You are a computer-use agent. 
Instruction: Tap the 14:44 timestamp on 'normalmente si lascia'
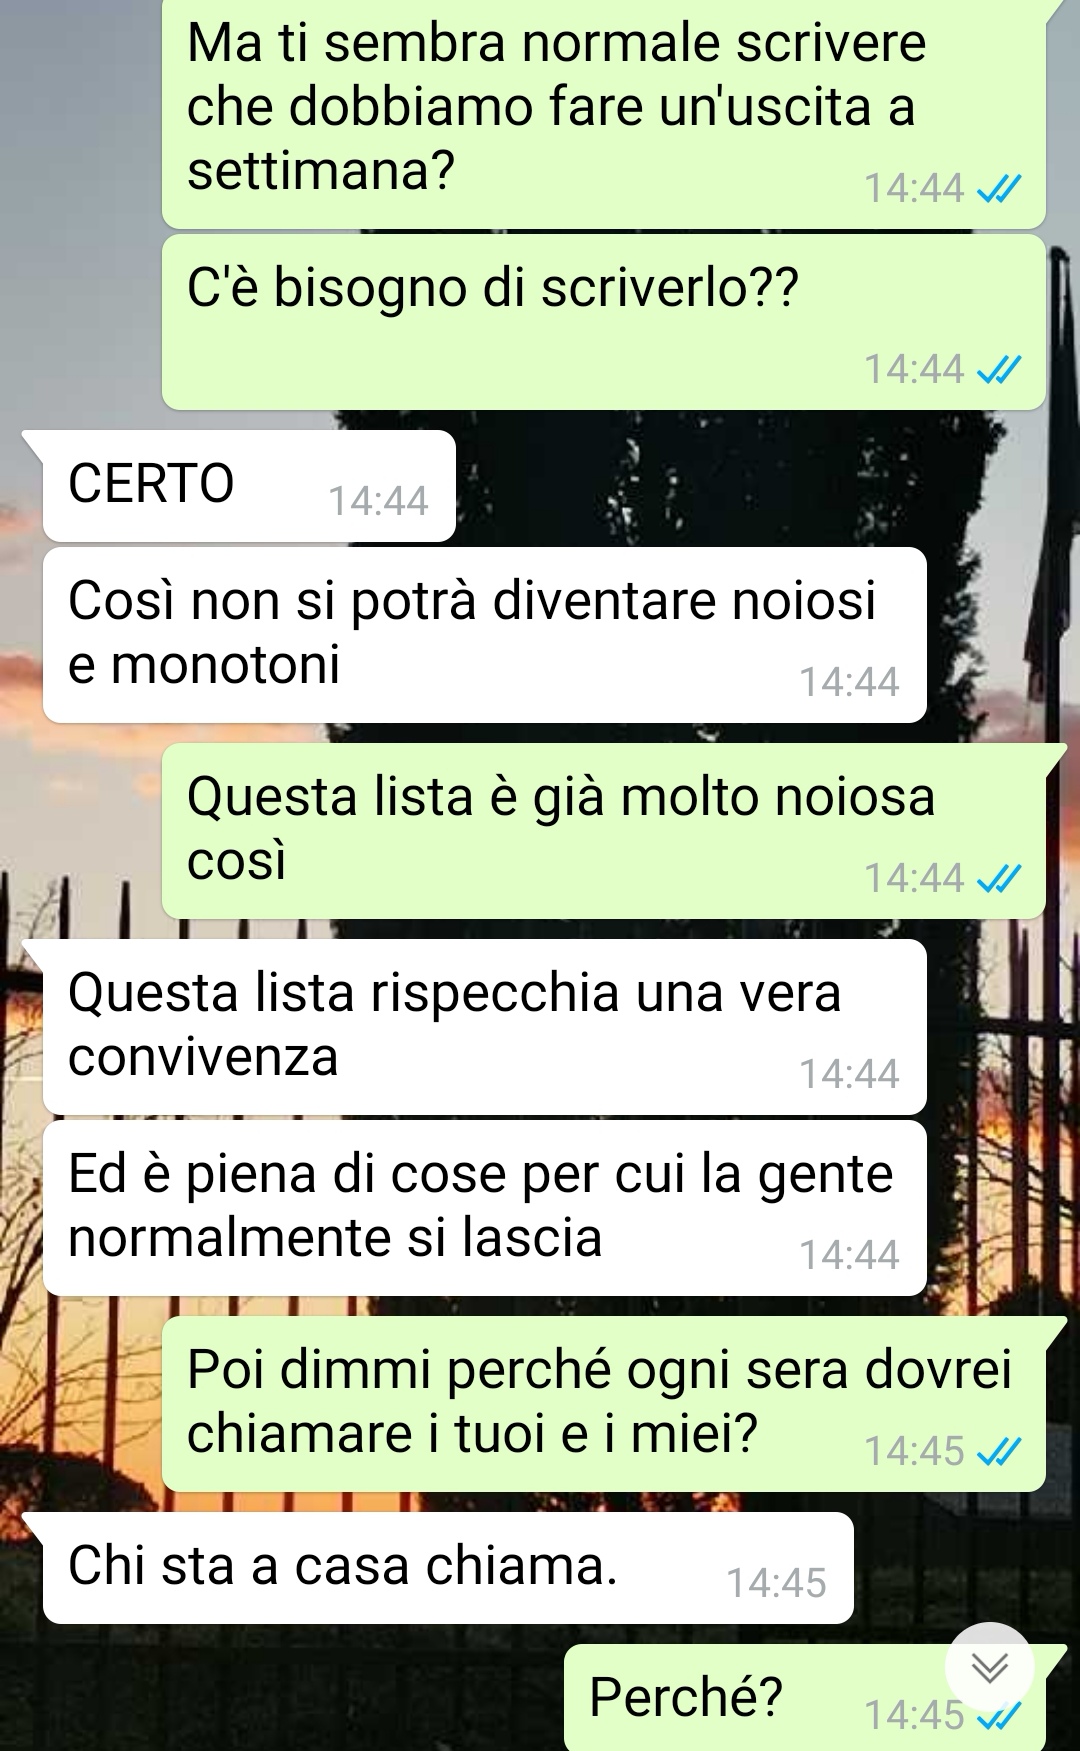point(849,1255)
